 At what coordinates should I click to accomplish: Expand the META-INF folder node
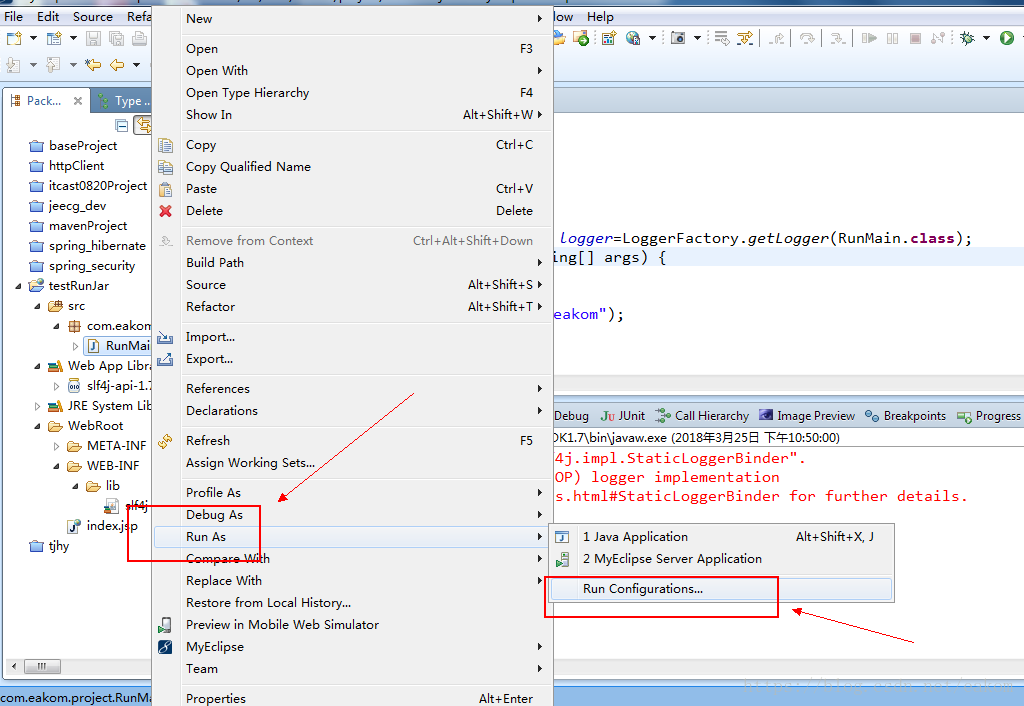point(56,446)
